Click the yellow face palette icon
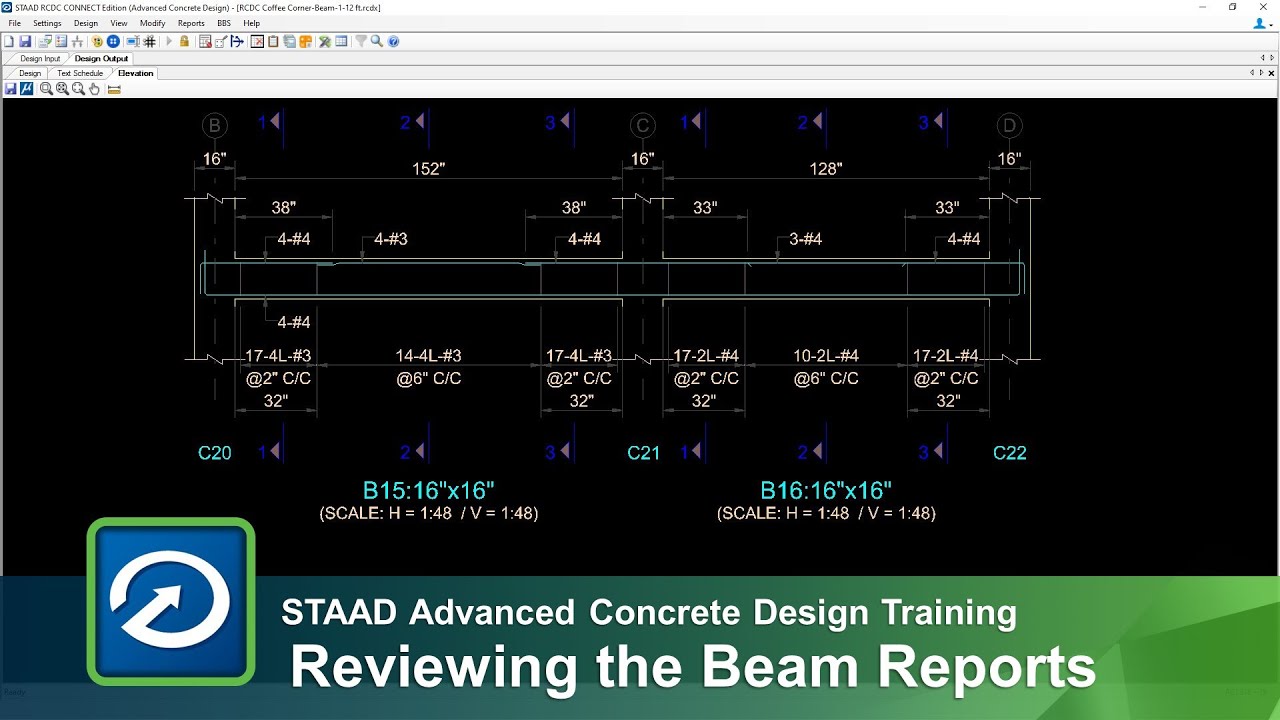The height and width of the screenshot is (720, 1280). coord(97,42)
